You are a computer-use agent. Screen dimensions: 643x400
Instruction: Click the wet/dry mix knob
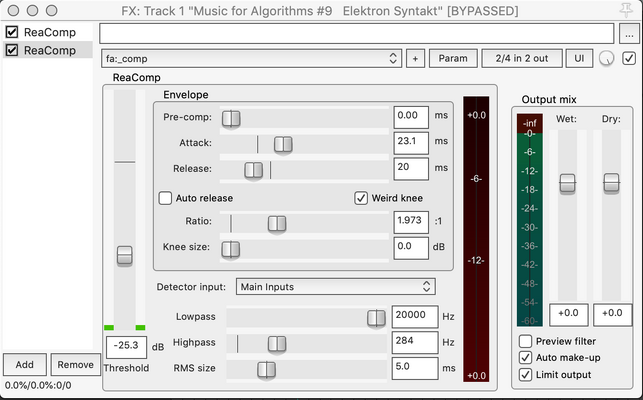click(607, 59)
